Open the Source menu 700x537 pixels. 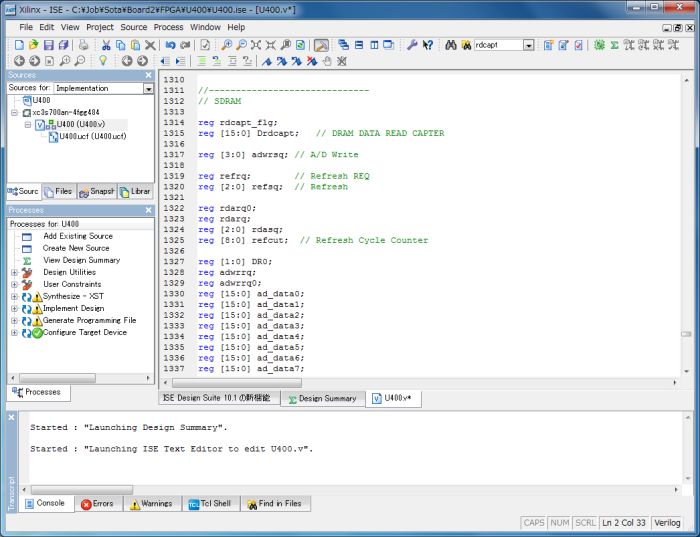[x=133, y=27]
